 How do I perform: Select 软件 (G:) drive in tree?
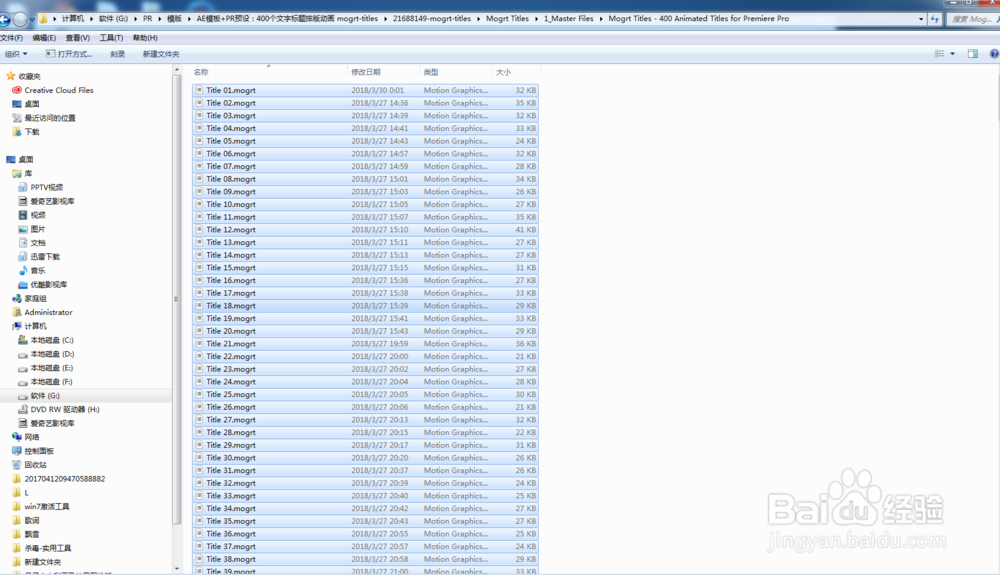[x=45, y=396]
